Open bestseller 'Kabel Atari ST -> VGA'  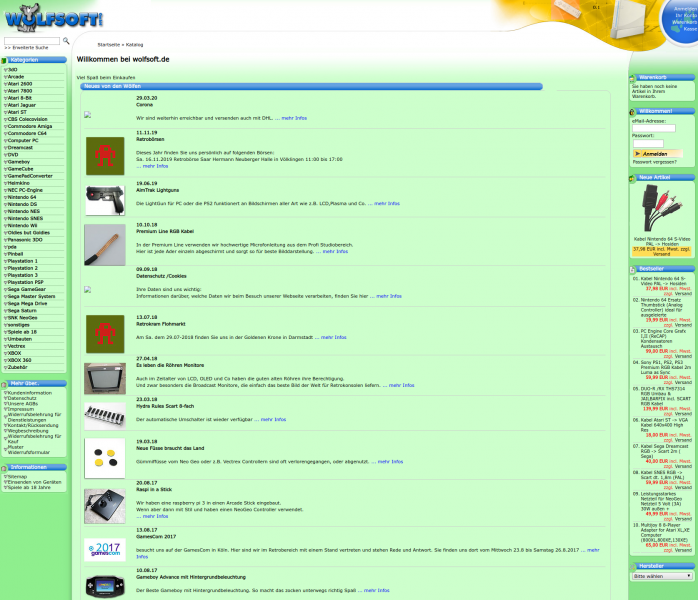click(664, 425)
